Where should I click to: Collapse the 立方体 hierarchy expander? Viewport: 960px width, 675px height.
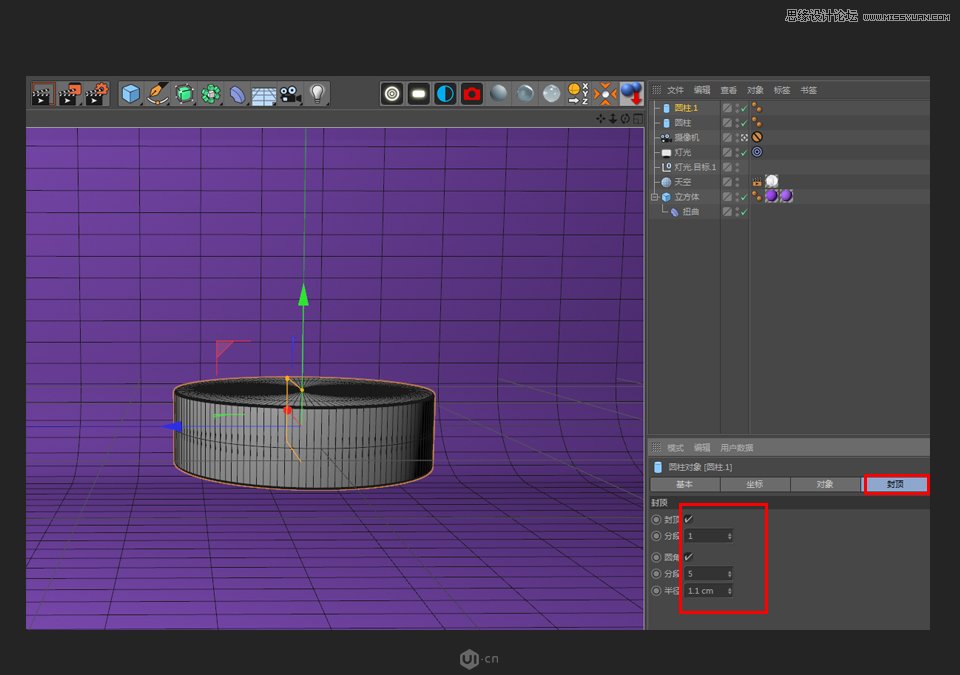653,195
